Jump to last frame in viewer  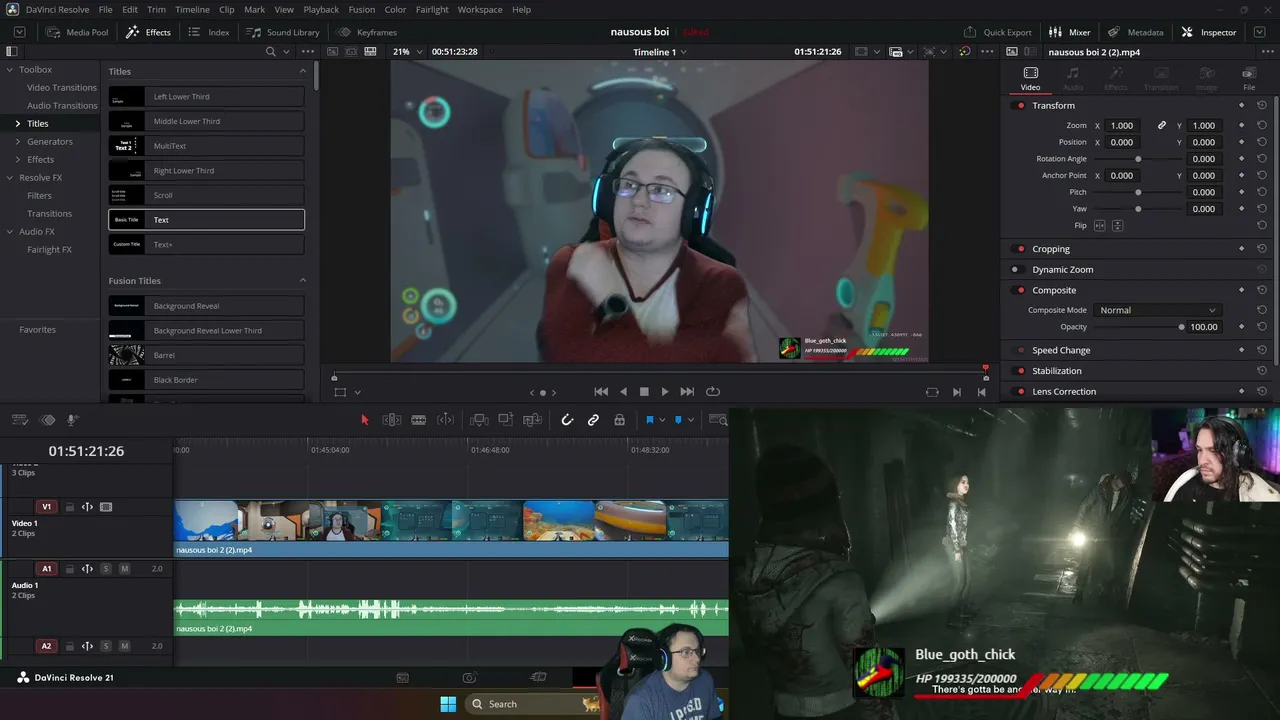[x=687, y=392]
